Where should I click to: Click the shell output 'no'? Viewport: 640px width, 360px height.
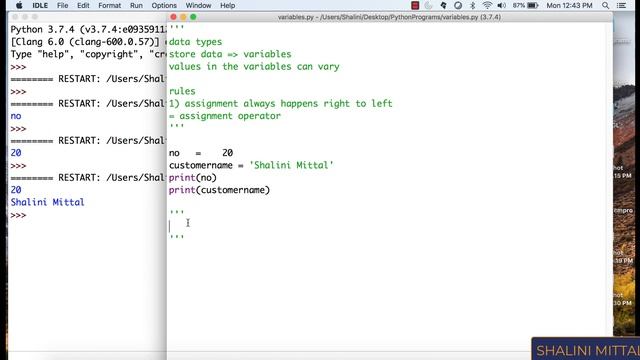(x=16, y=116)
